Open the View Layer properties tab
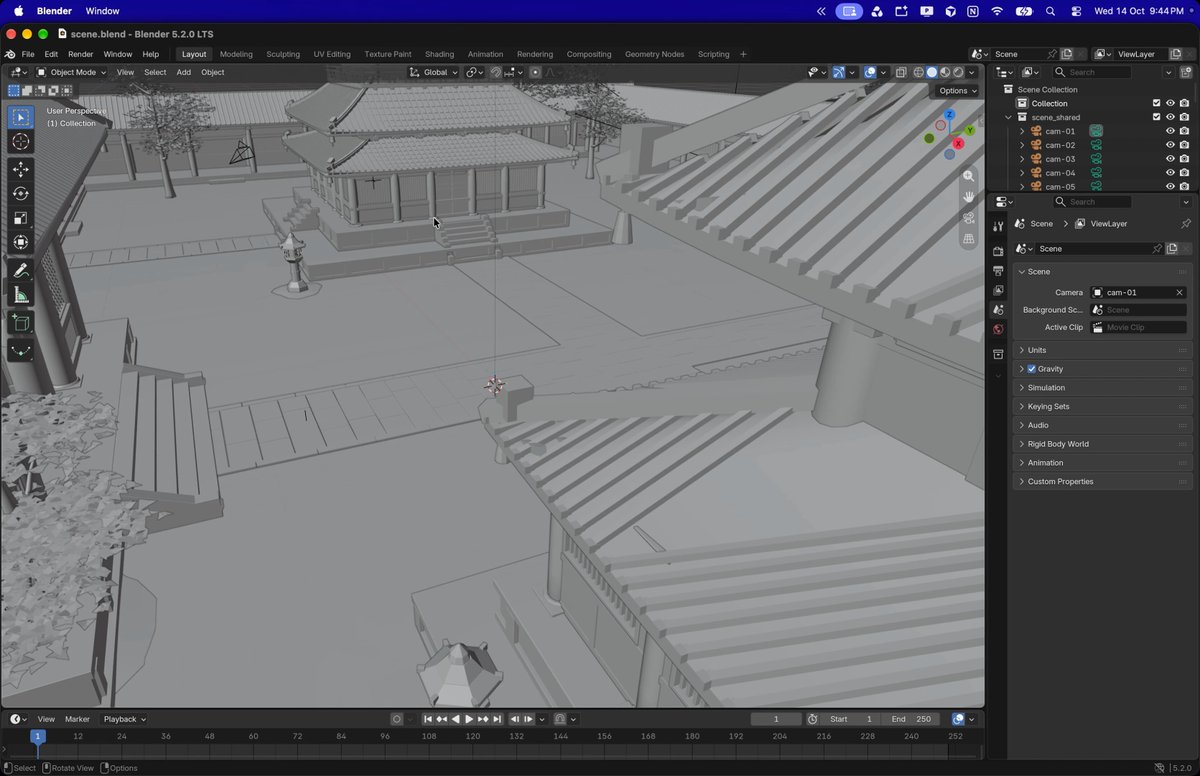The width and height of the screenshot is (1200, 776). coord(998,290)
